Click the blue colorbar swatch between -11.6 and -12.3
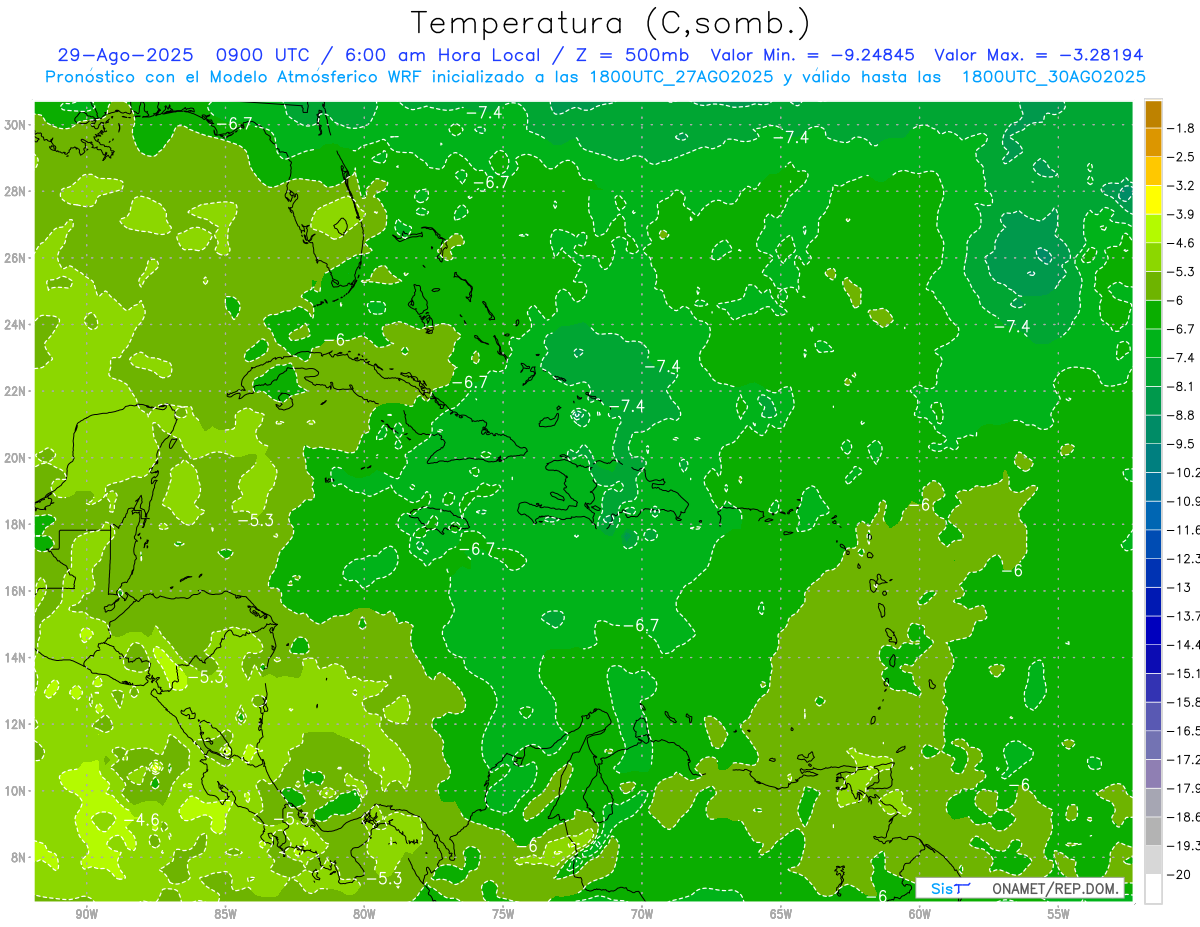This screenshot has height=927, width=1200. [1153, 544]
